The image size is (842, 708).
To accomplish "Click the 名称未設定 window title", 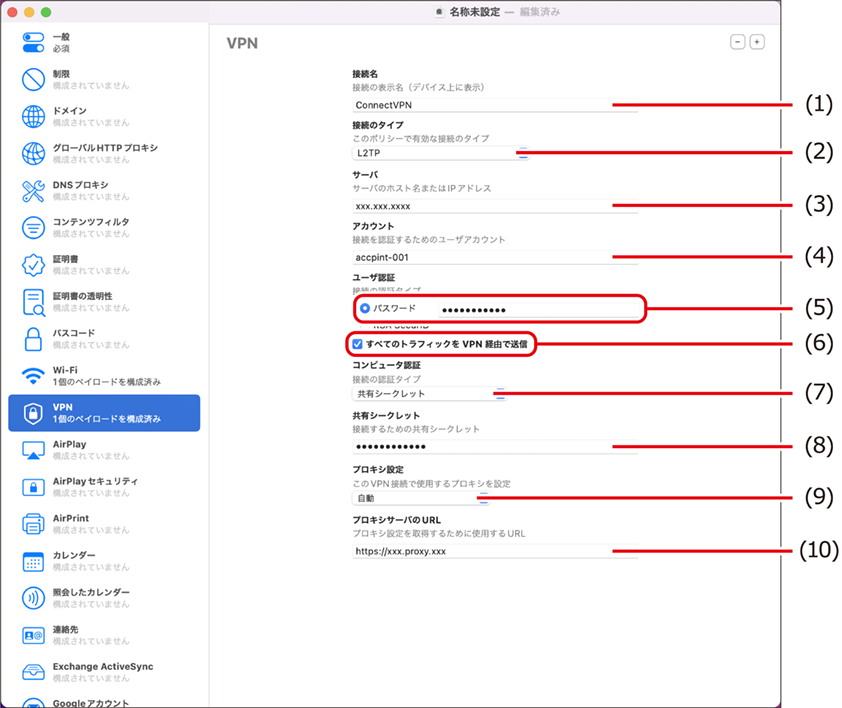I will pos(475,12).
